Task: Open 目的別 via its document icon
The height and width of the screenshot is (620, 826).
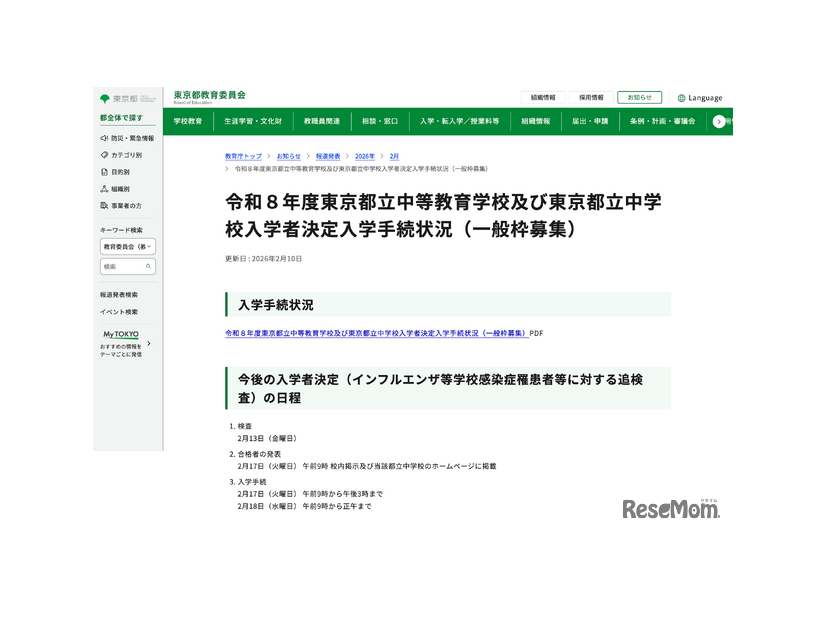Action: coord(104,172)
